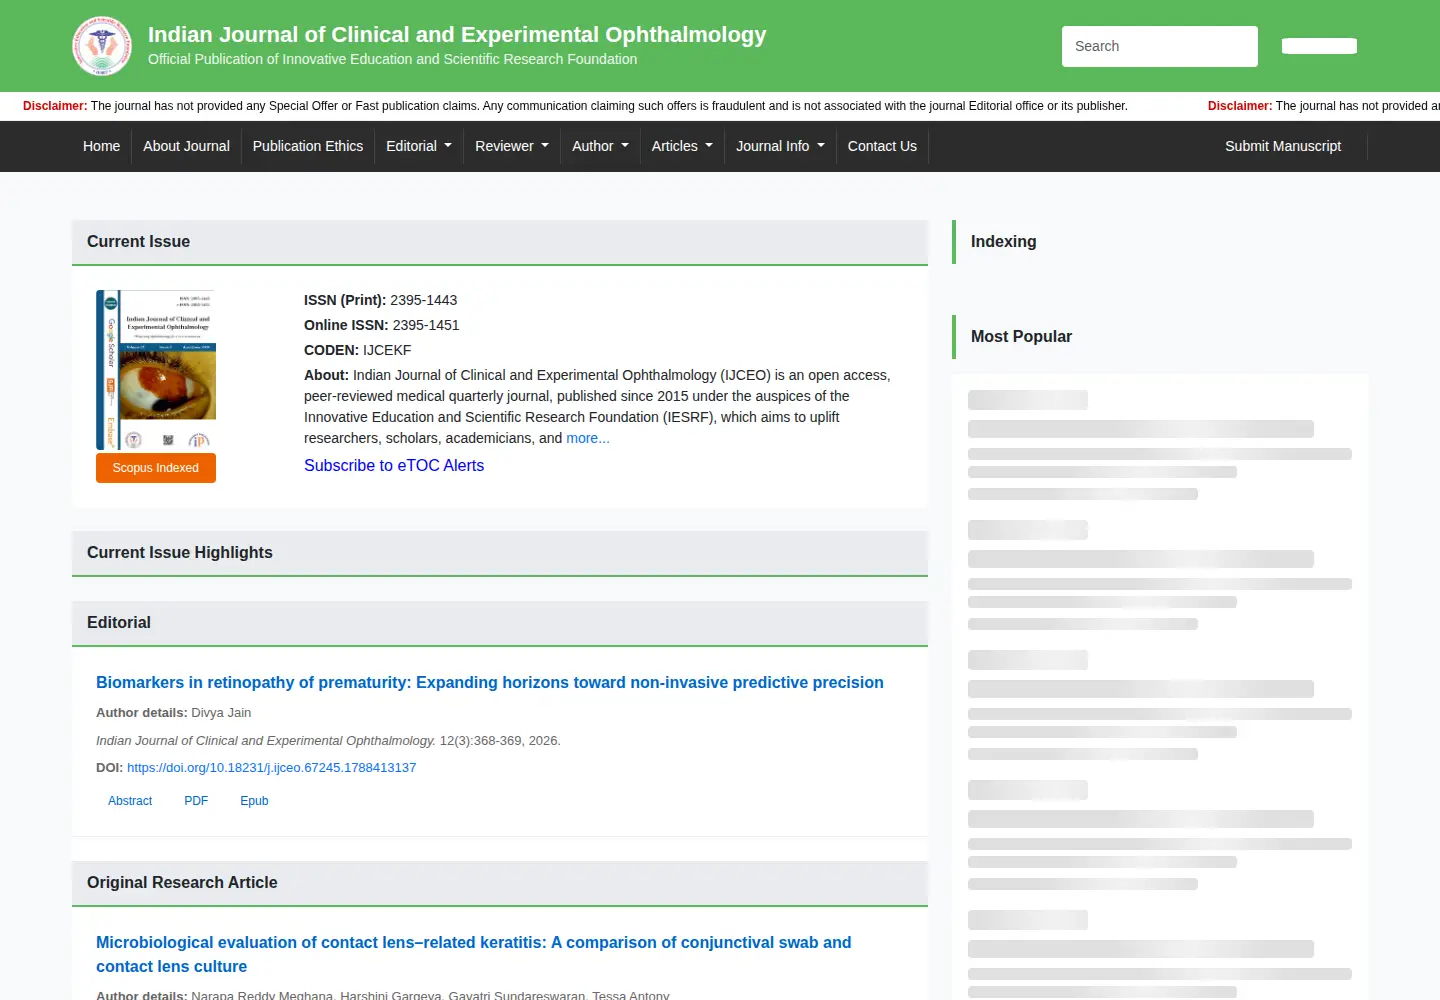Open the DOI link for the Biomarkers editorial

coord(271,768)
